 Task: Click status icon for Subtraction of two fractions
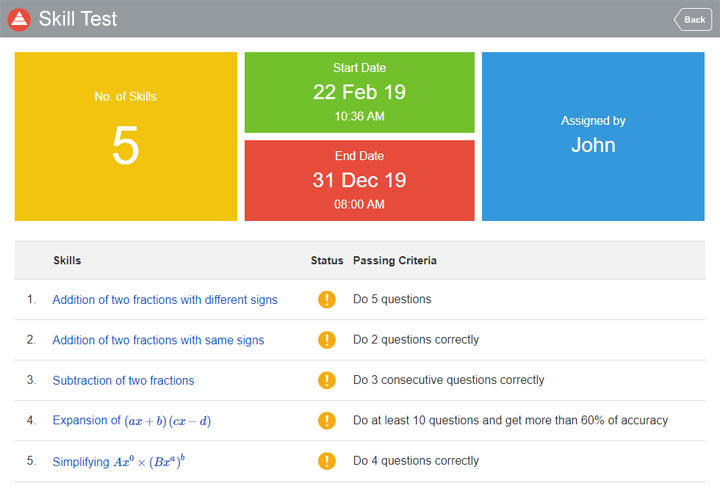pyautogui.click(x=326, y=380)
